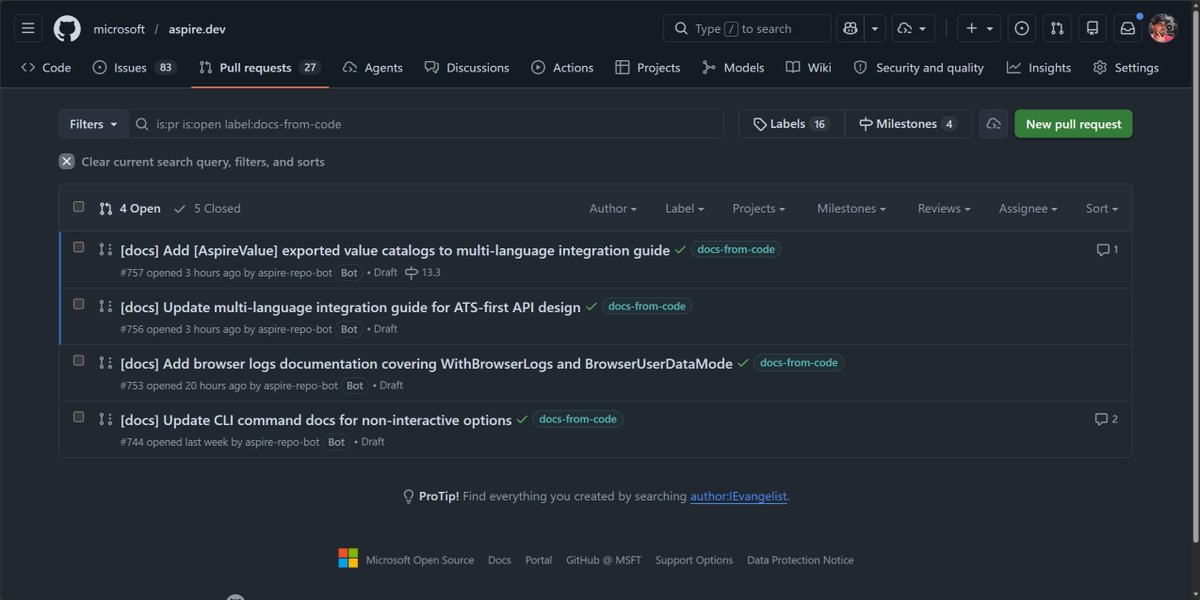Click the search magnifier icon in filter box
This screenshot has height=600, width=1200.
[x=142, y=124]
